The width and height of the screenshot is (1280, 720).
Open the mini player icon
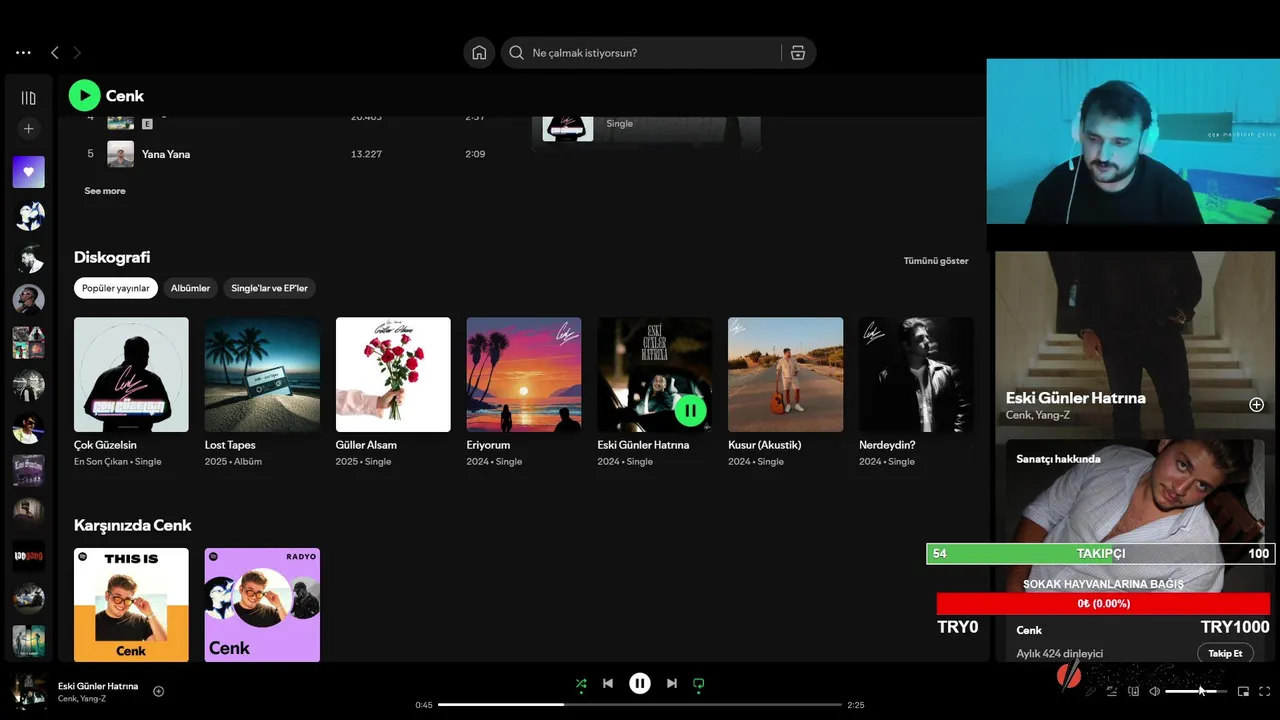1243,691
